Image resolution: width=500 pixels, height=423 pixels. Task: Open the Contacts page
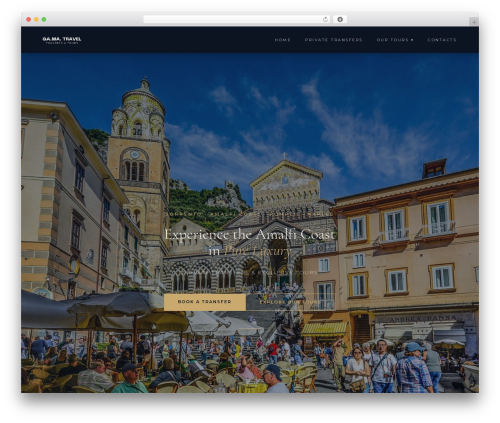coord(442,40)
